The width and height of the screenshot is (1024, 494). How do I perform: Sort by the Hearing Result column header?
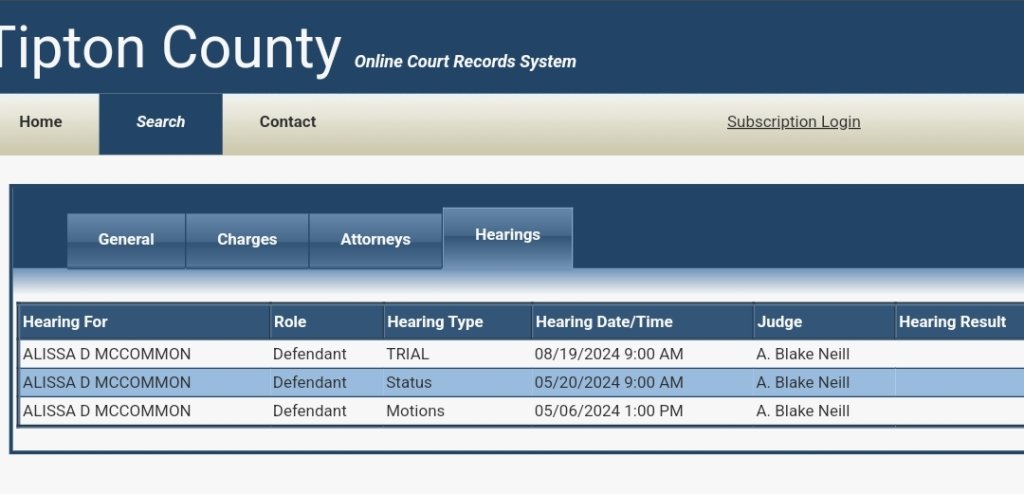(952, 322)
